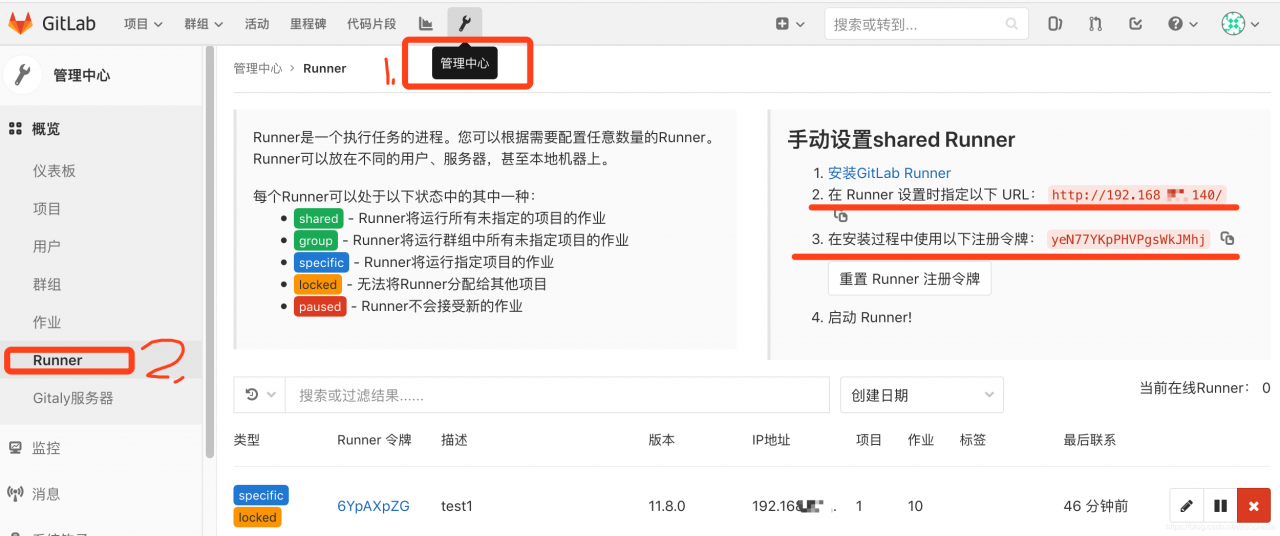
Task: Click the 管理中心 breadcrumb link
Action: [x=258, y=69]
